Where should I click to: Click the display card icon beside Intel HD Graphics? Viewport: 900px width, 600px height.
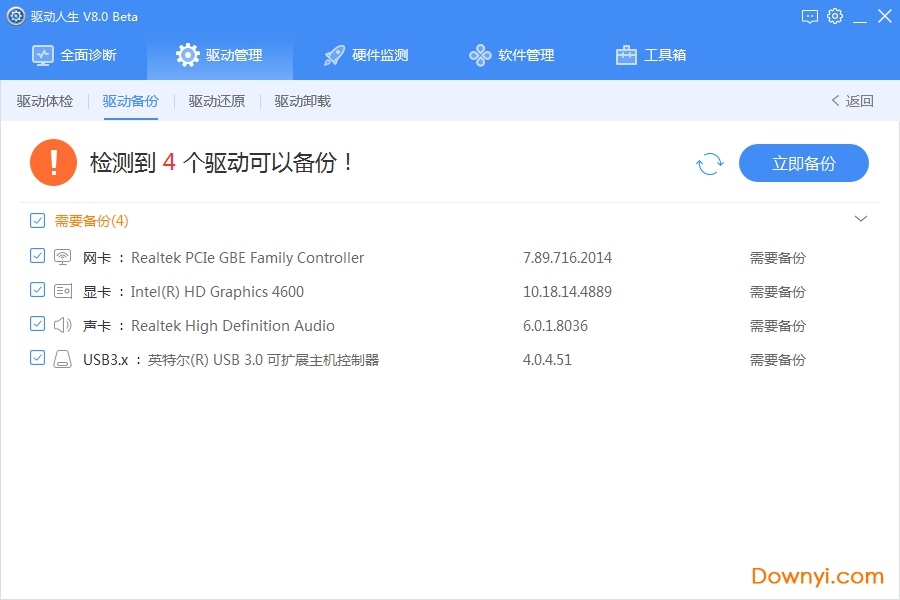point(62,291)
